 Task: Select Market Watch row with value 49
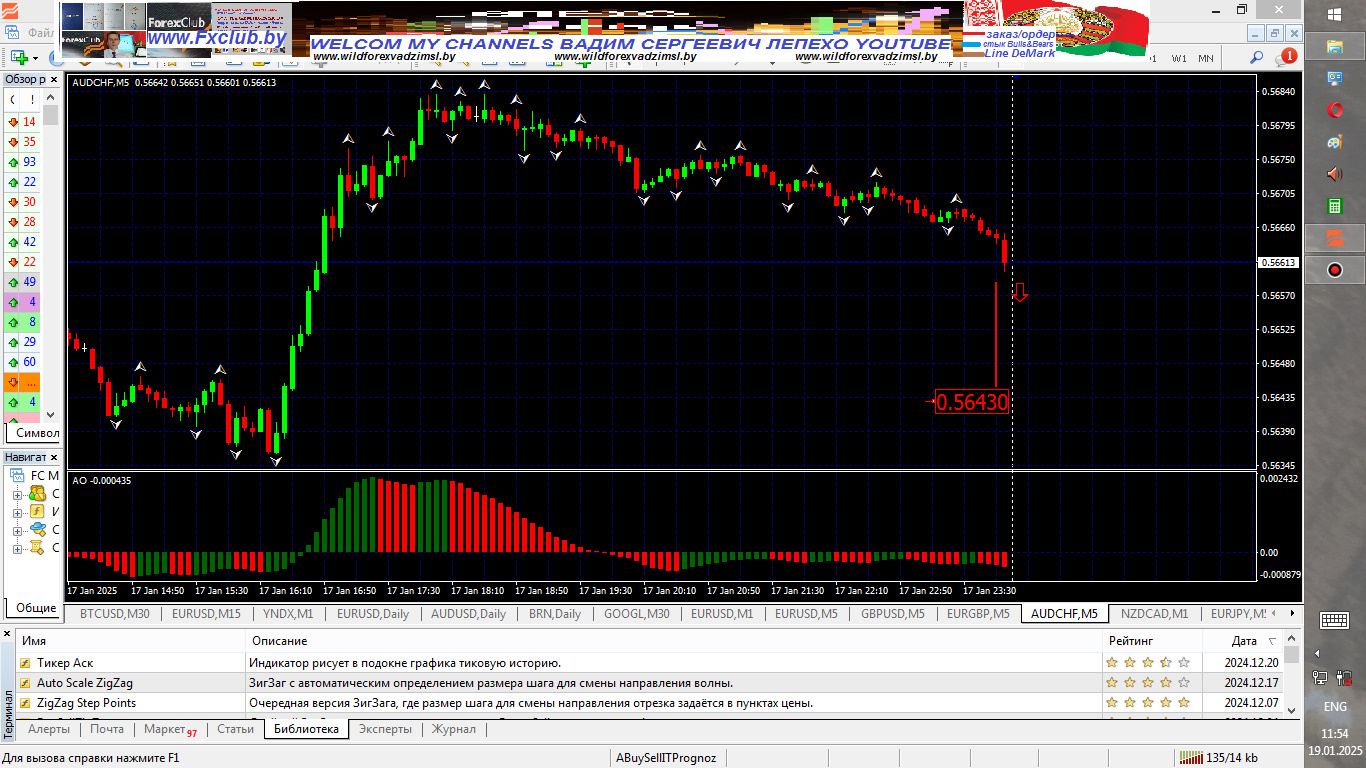point(22,282)
